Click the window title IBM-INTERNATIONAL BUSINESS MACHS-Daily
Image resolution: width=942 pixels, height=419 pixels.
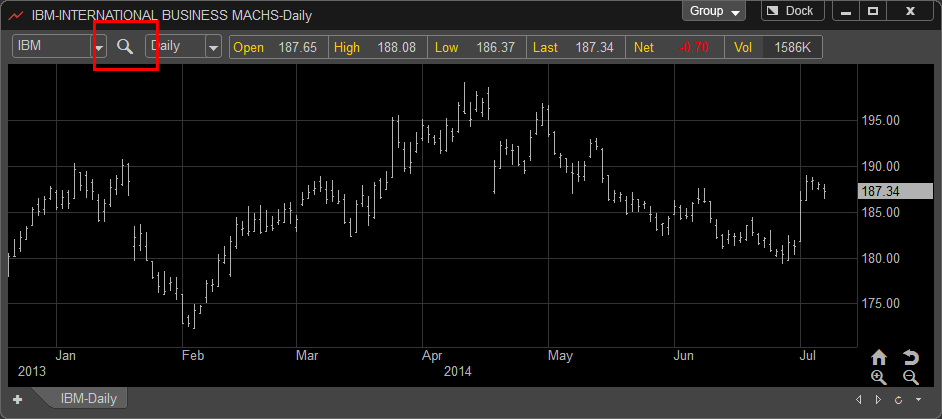[172, 16]
